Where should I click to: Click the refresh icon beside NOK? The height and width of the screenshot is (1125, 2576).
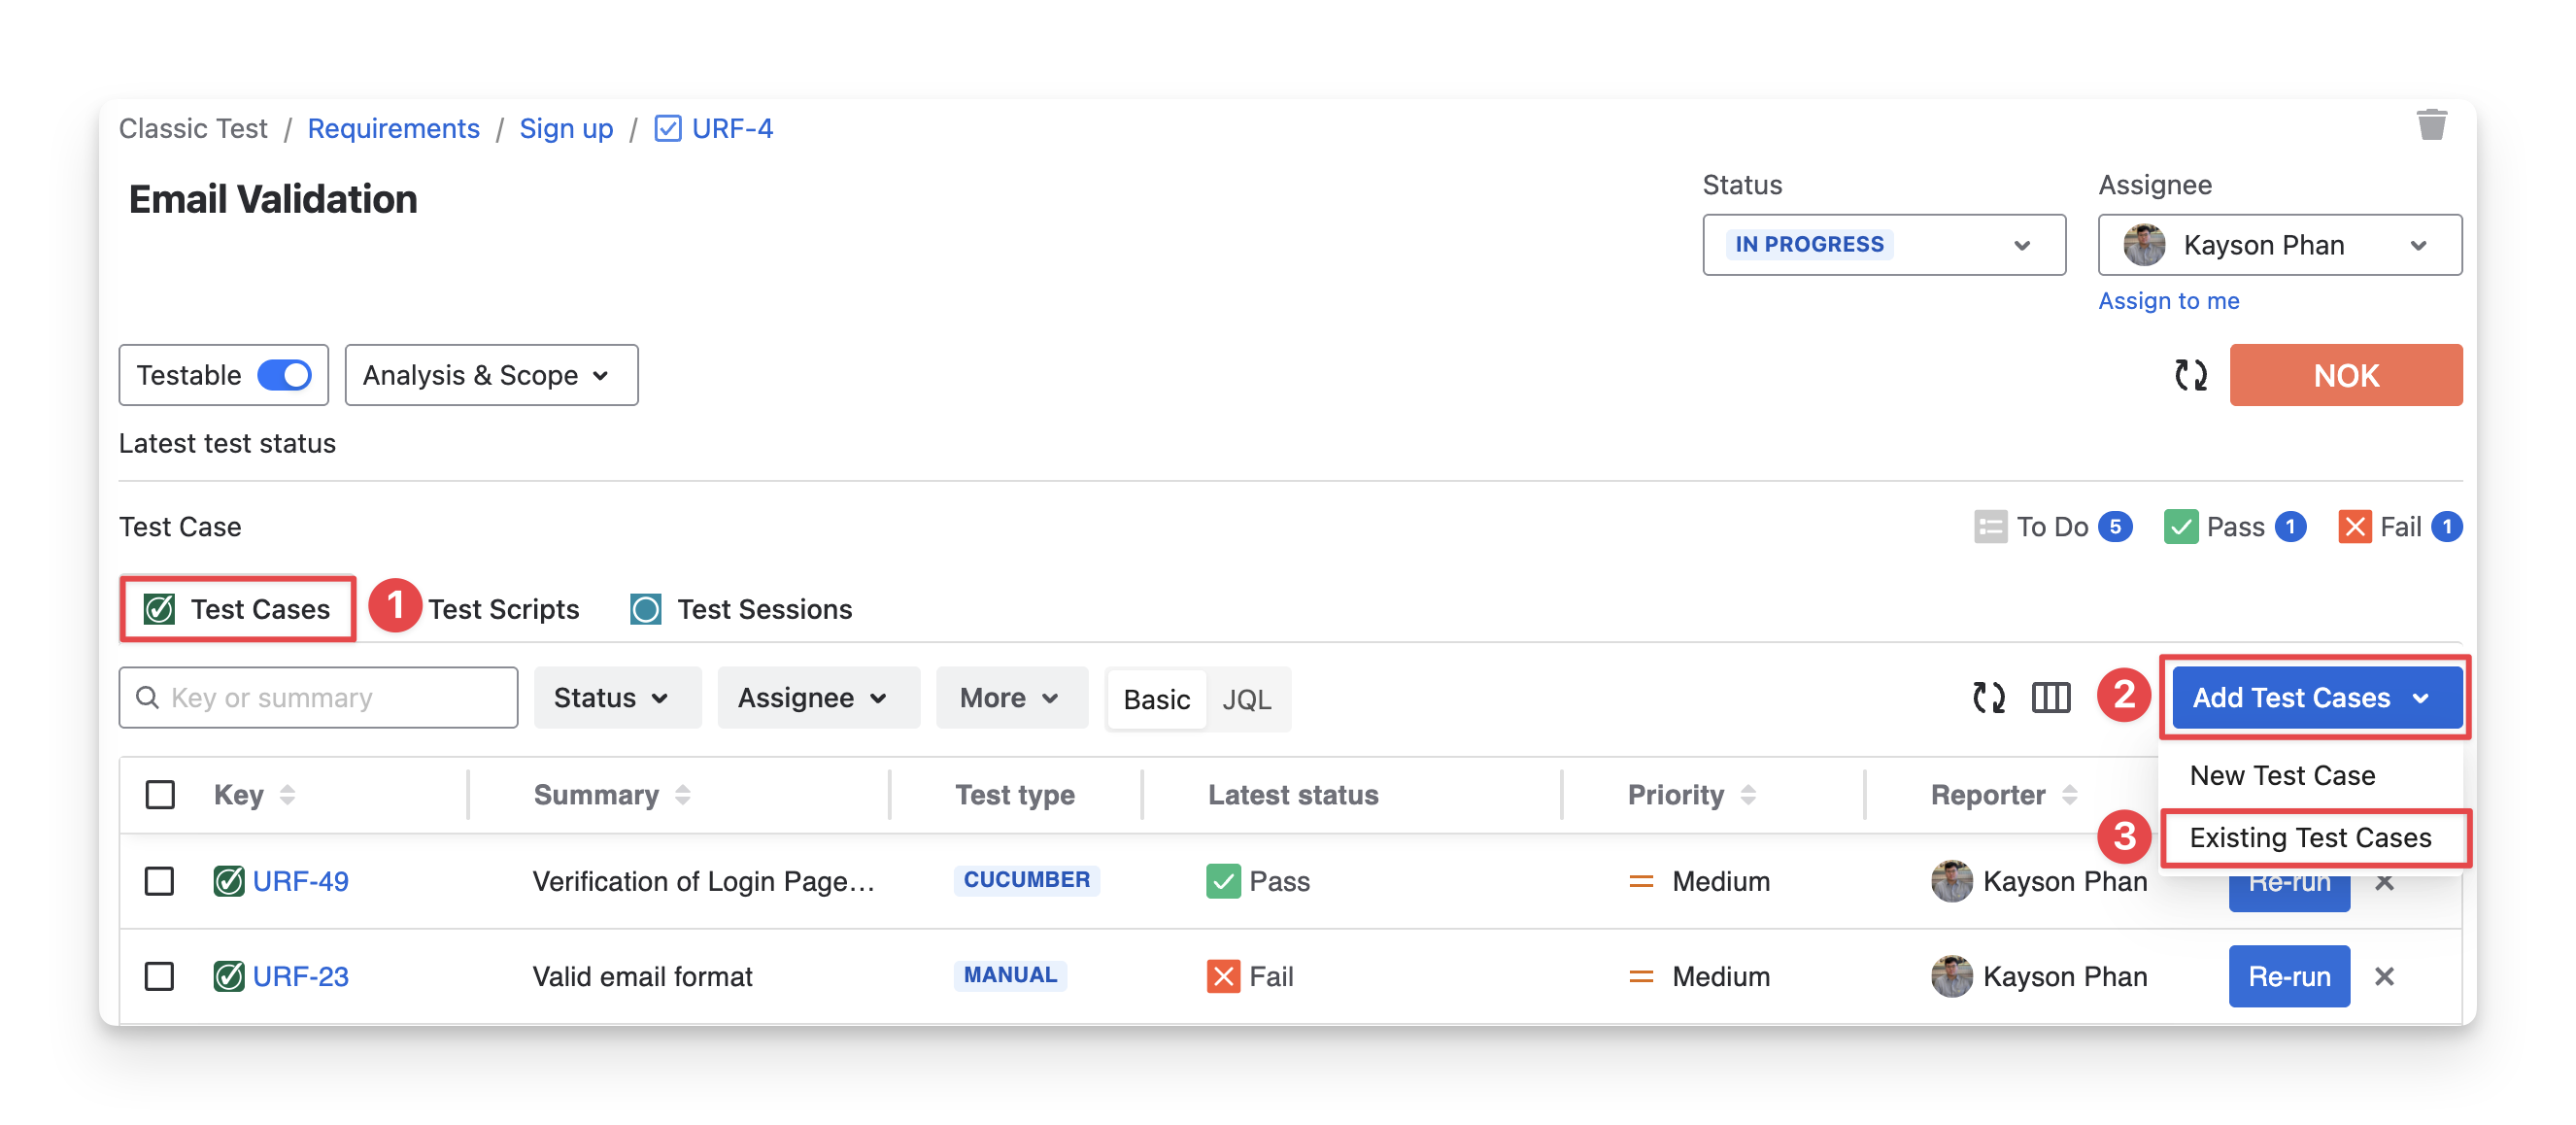click(2190, 375)
